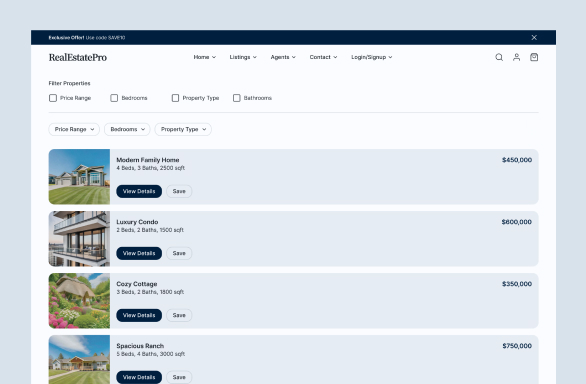Click '5 Beds, 4 Baths, 3000 sqft' text
The height and width of the screenshot is (384, 586).
point(151,354)
